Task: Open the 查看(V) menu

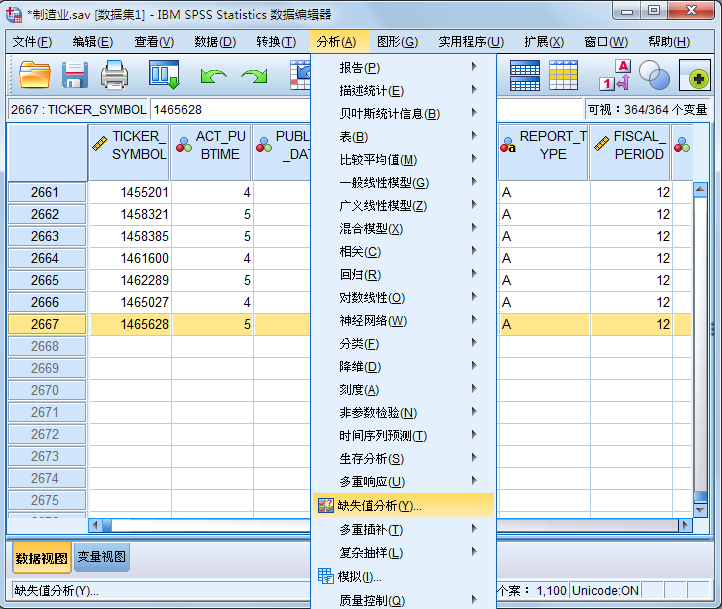Action: click(x=154, y=42)
